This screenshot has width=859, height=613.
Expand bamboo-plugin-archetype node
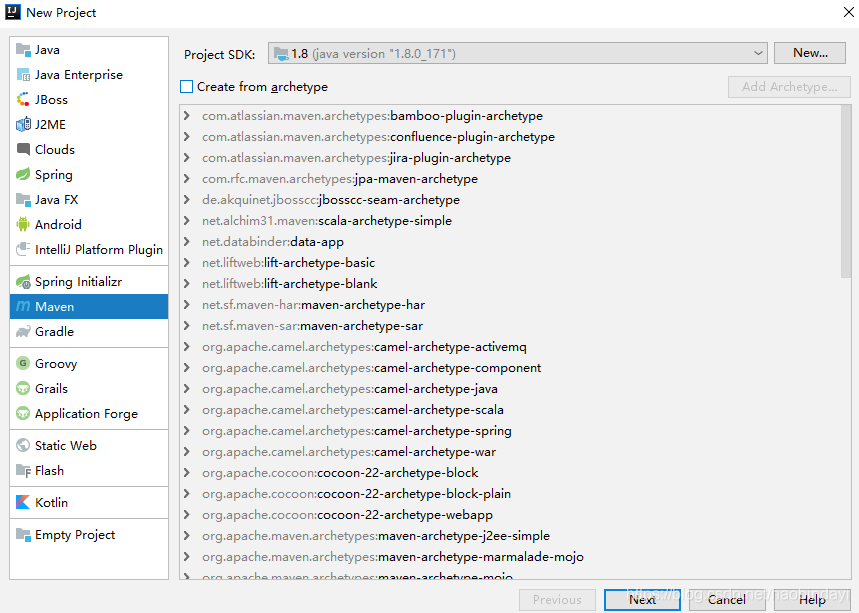tap(187, 116)
